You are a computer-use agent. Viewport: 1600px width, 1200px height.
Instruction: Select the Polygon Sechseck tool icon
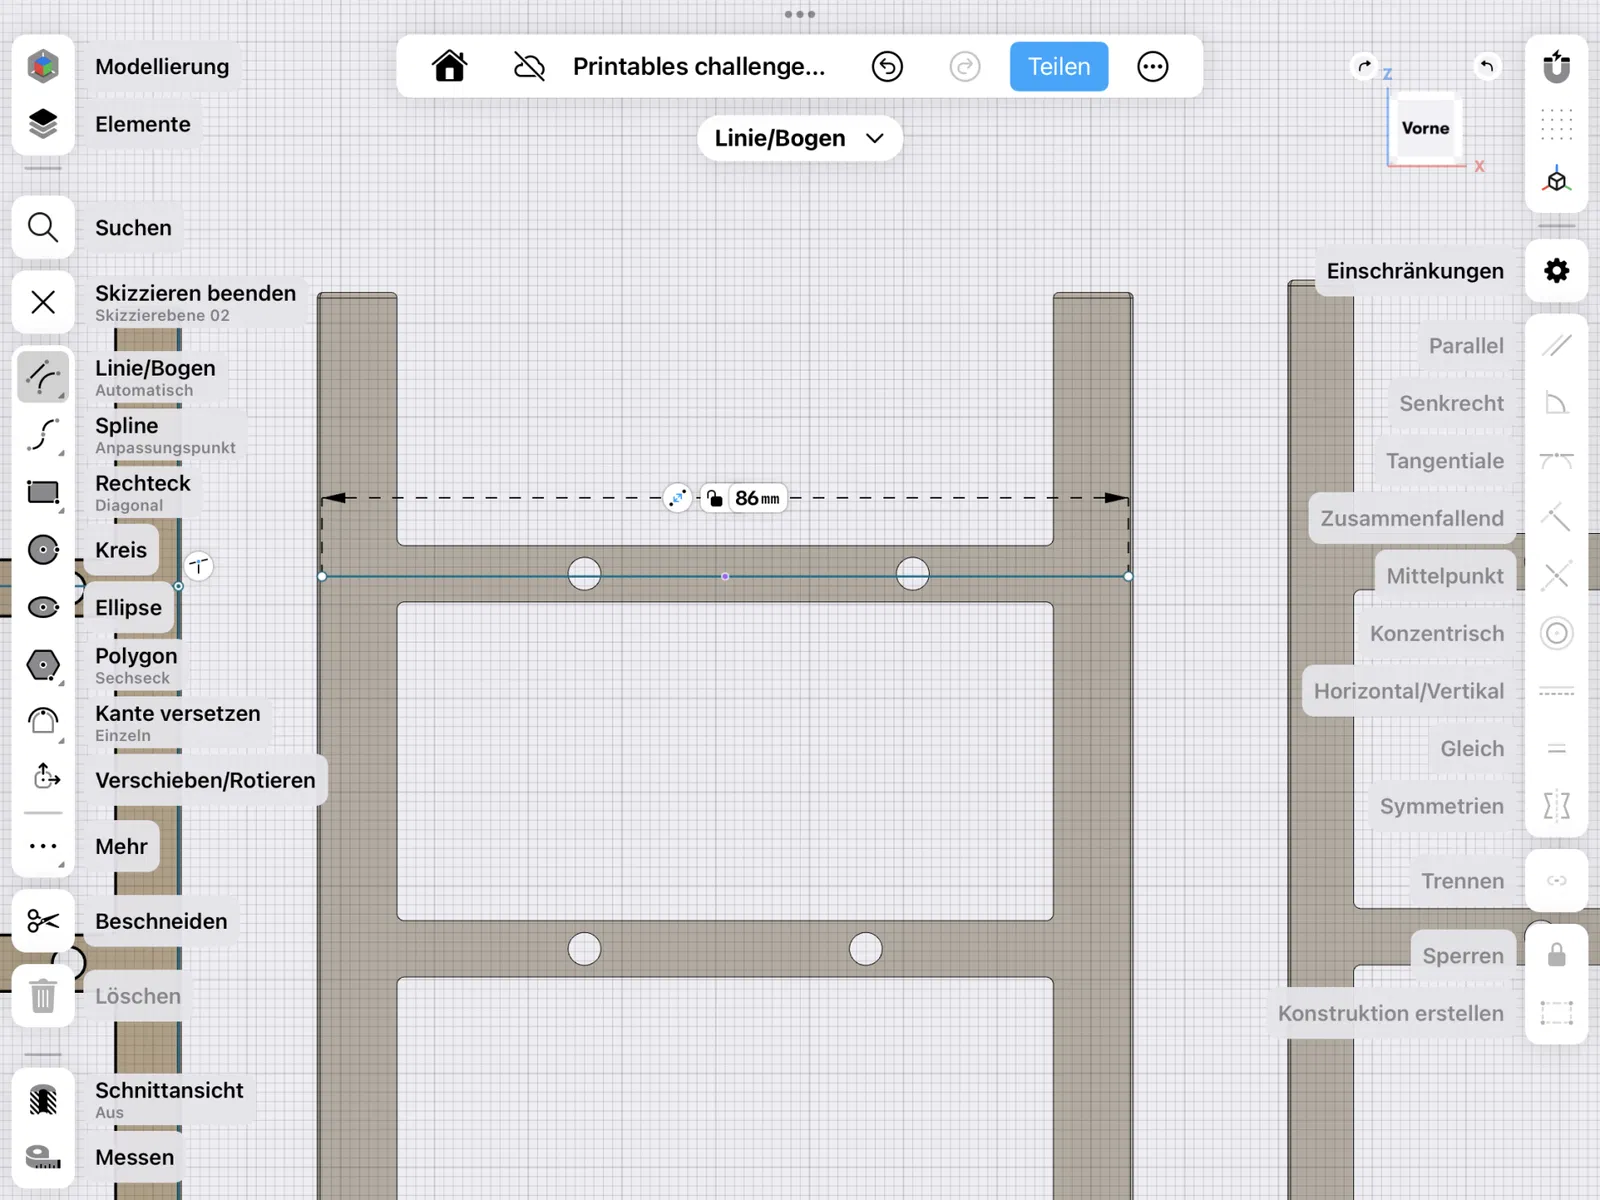(x=43, y=665)
